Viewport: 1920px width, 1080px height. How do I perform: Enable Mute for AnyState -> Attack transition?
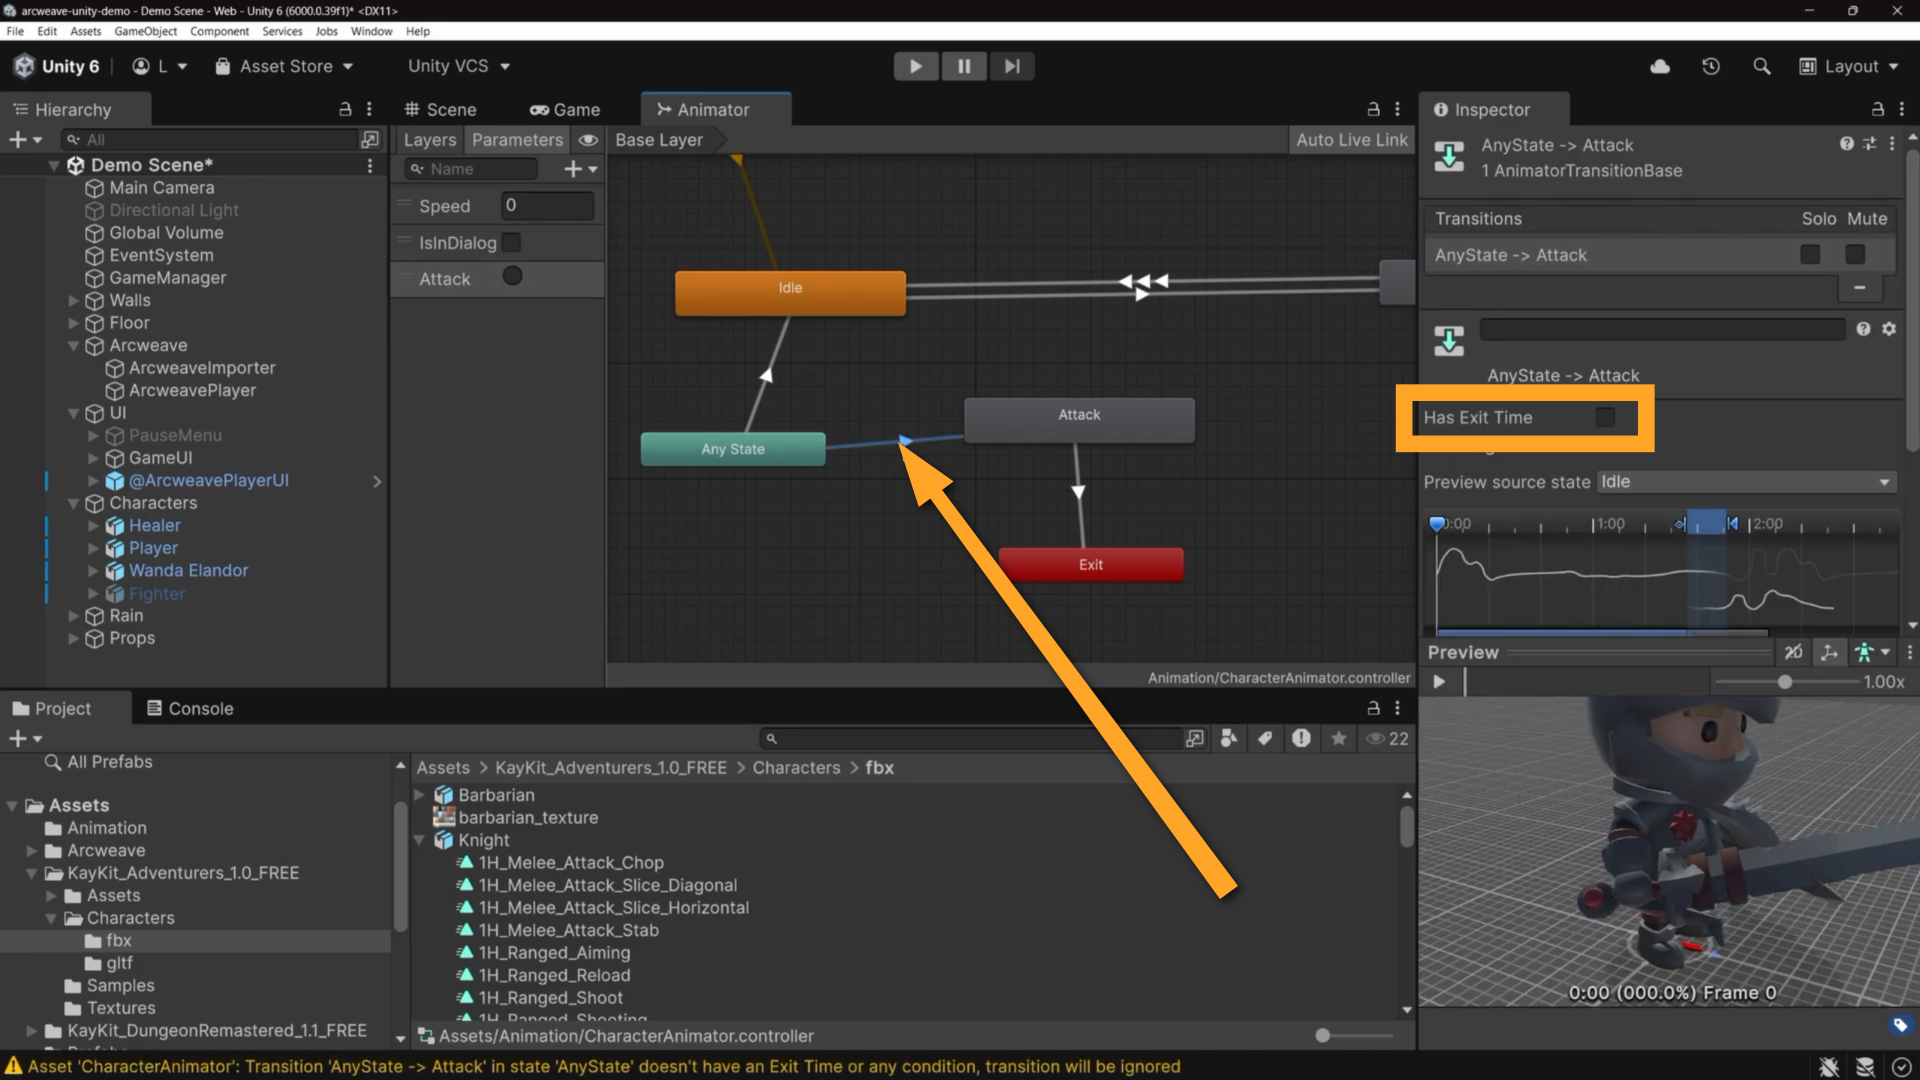click(1855, 255)
